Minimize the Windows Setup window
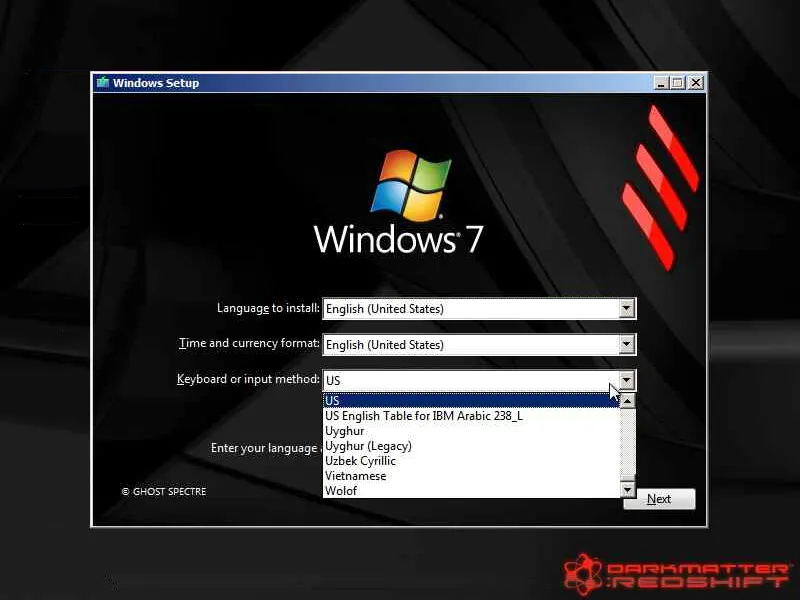Image resolution: width=800 pixels, height=600 pixels. [661, 83]
